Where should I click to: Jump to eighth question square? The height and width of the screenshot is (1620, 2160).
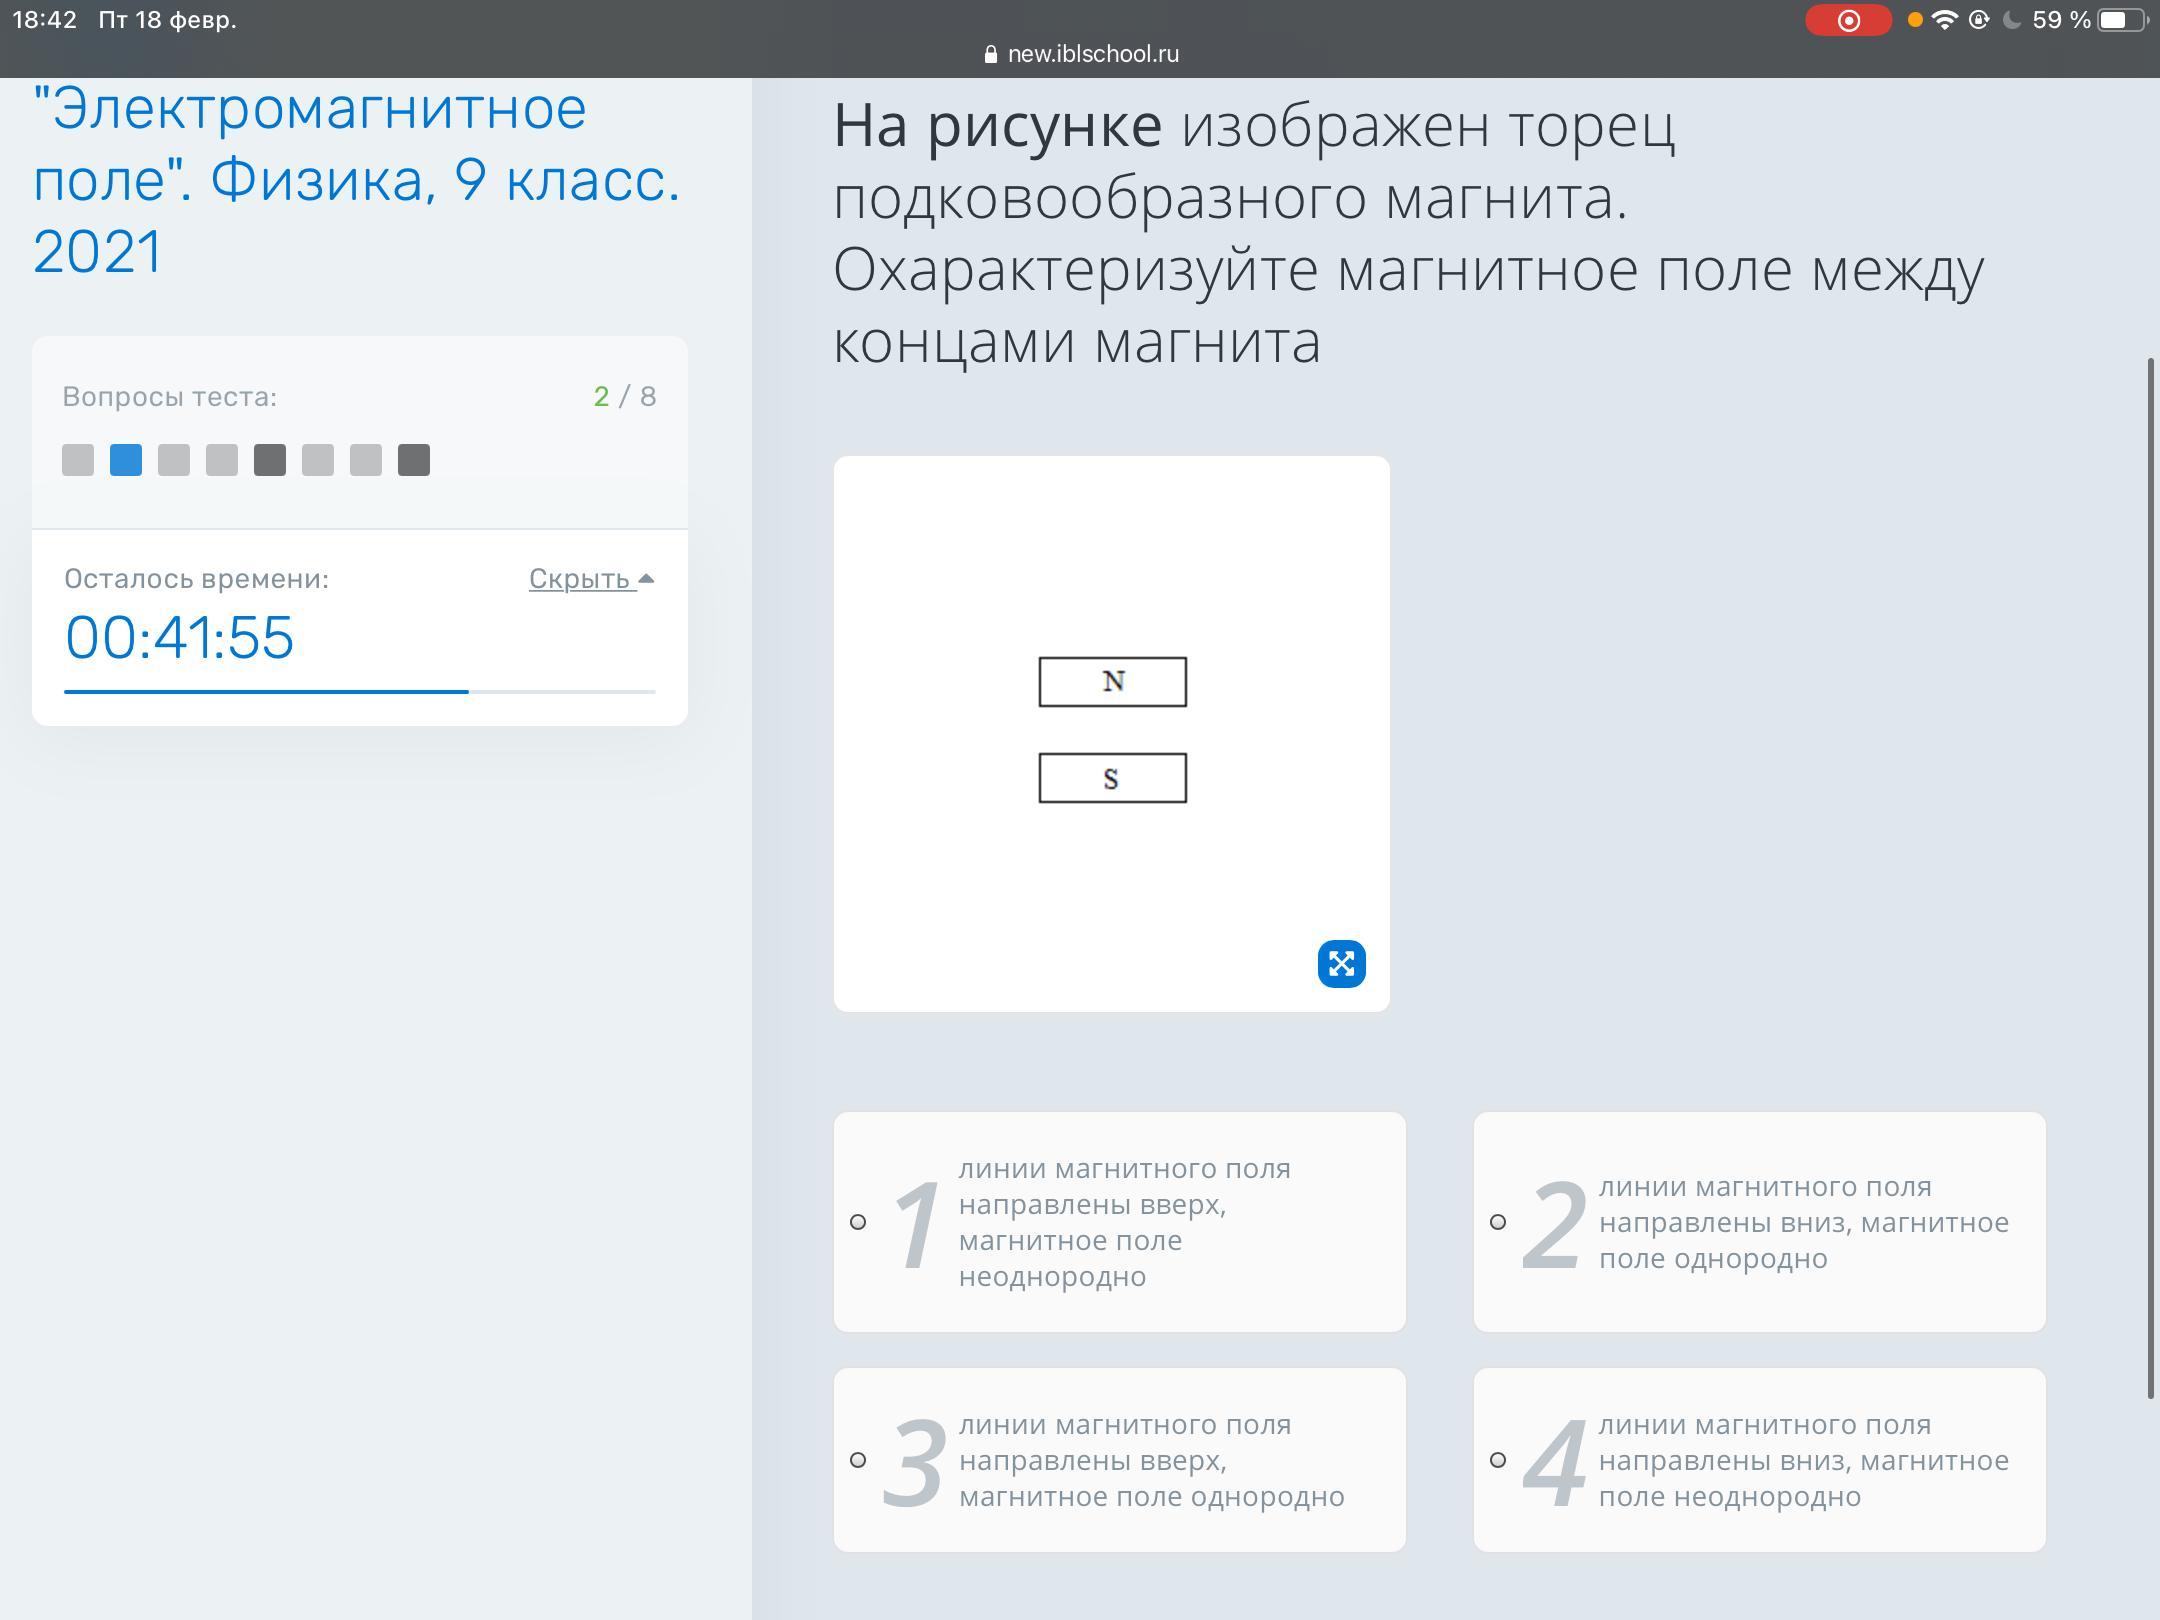pyautogui.click(x=414, y=460)
